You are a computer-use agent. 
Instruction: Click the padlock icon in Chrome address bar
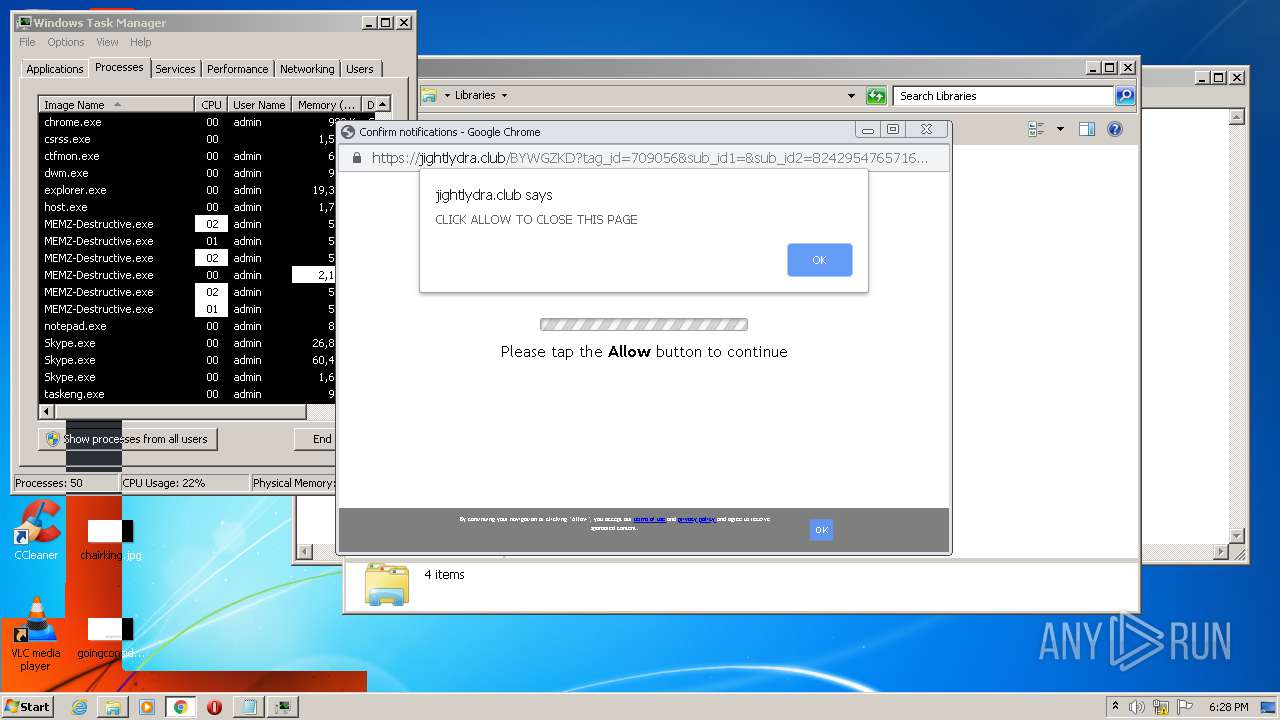[x=356, y=158]
